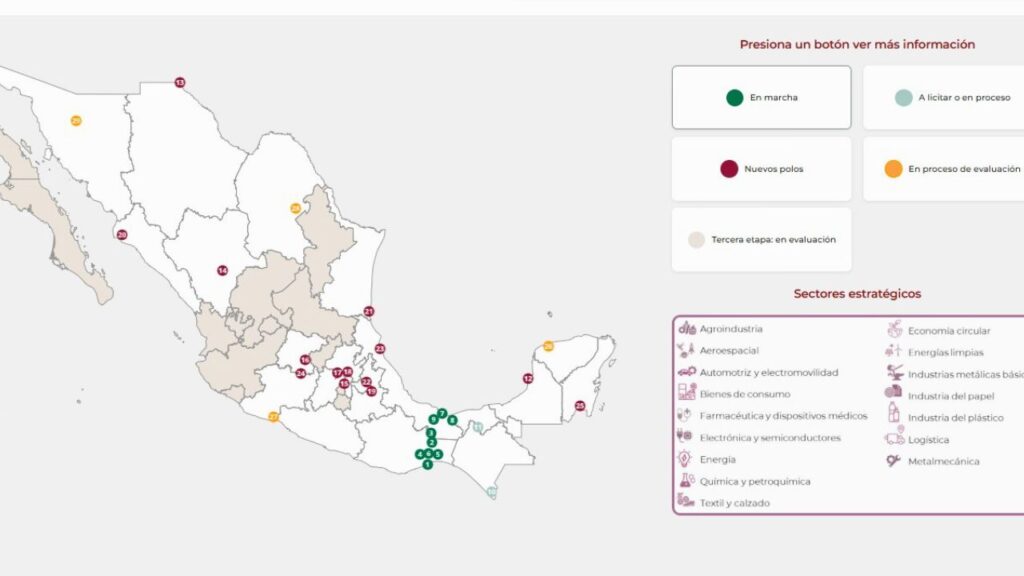Select the 'En marcha' legend button
The width and height of the screenshot is (1024, 576).
pyautogui.click(x=761, y=97)
